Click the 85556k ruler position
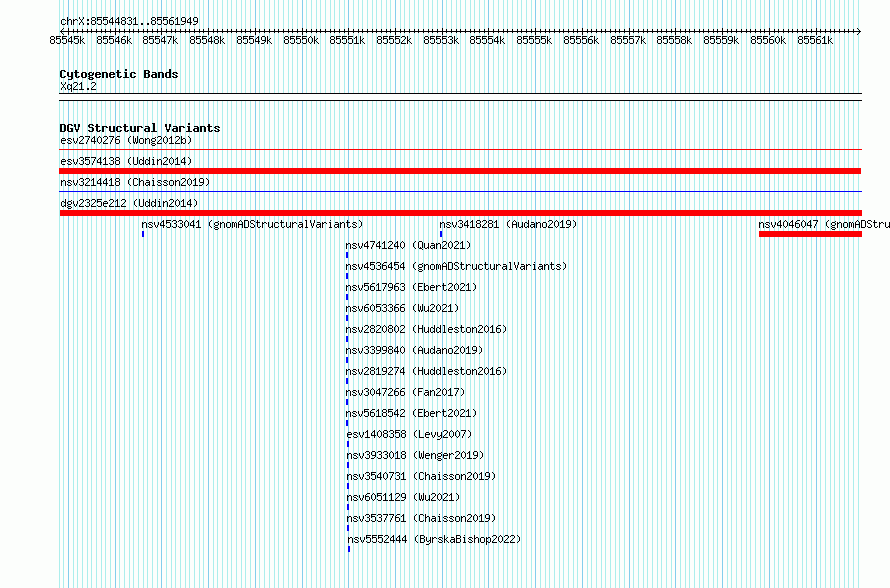This screenshot has width=890, height=588. pos(581,40)
